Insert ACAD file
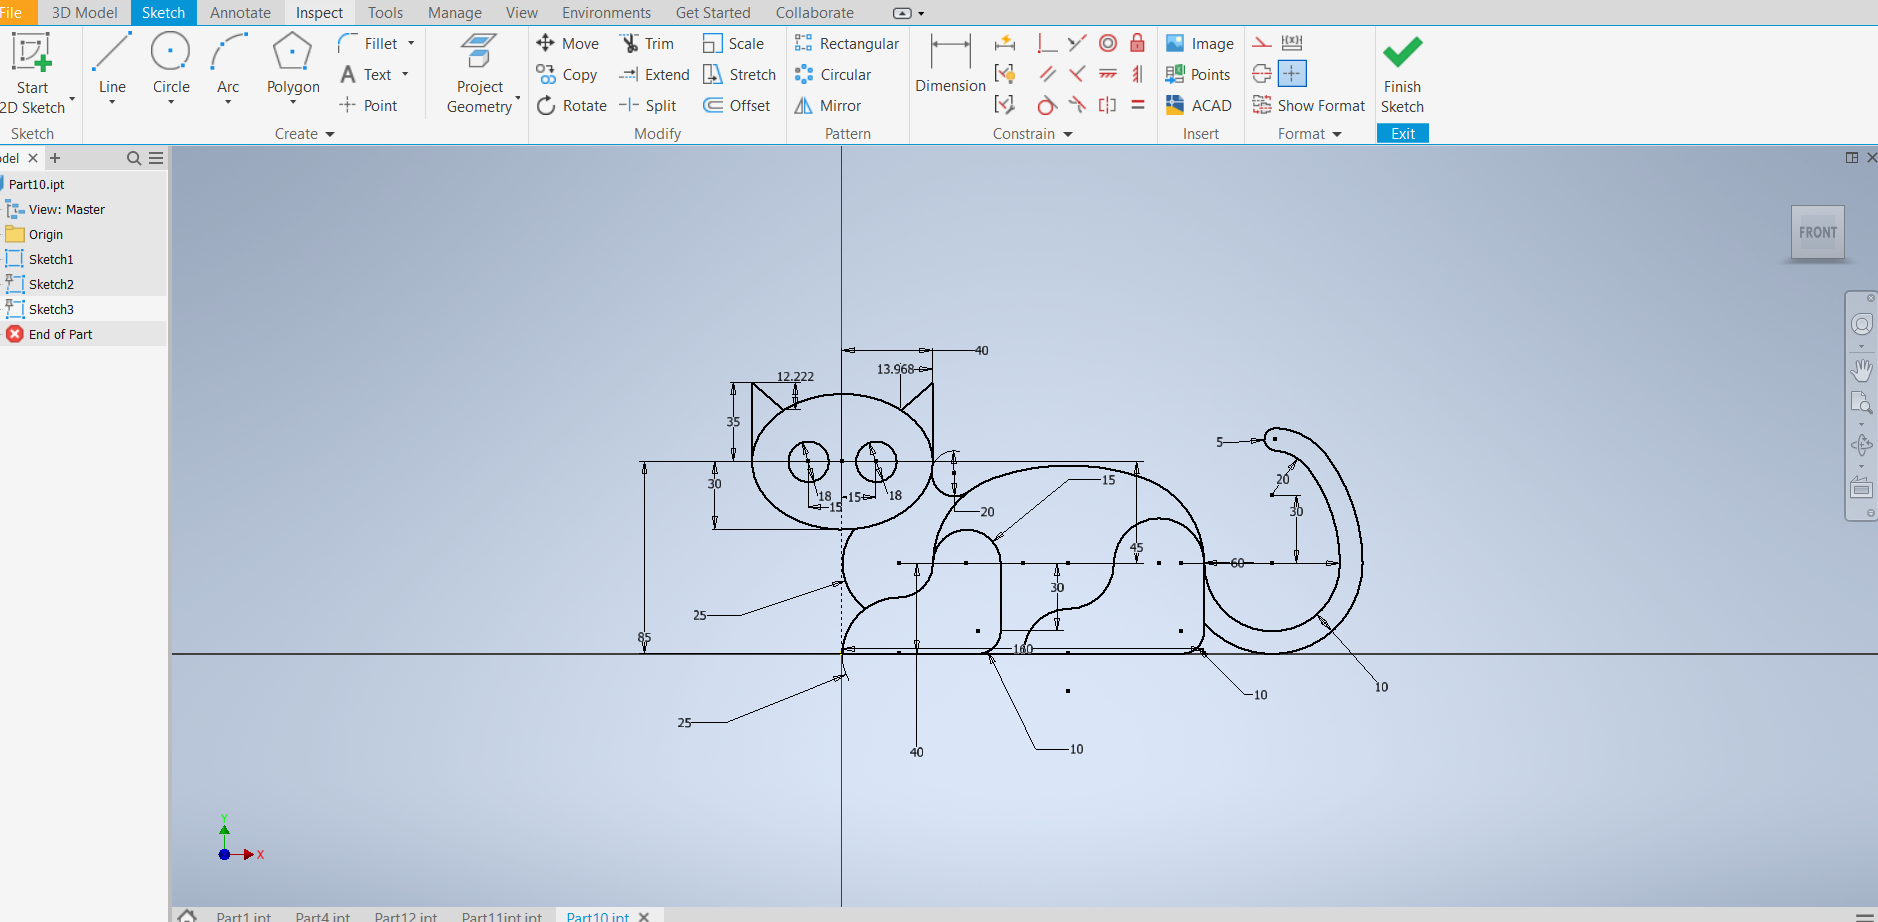This screenshot has height=922, width=1878. tap(1198, 106)
